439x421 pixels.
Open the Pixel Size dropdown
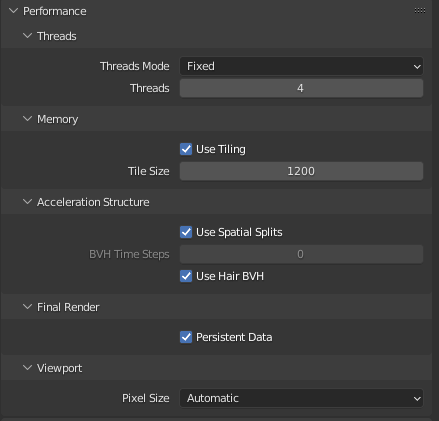301,398
